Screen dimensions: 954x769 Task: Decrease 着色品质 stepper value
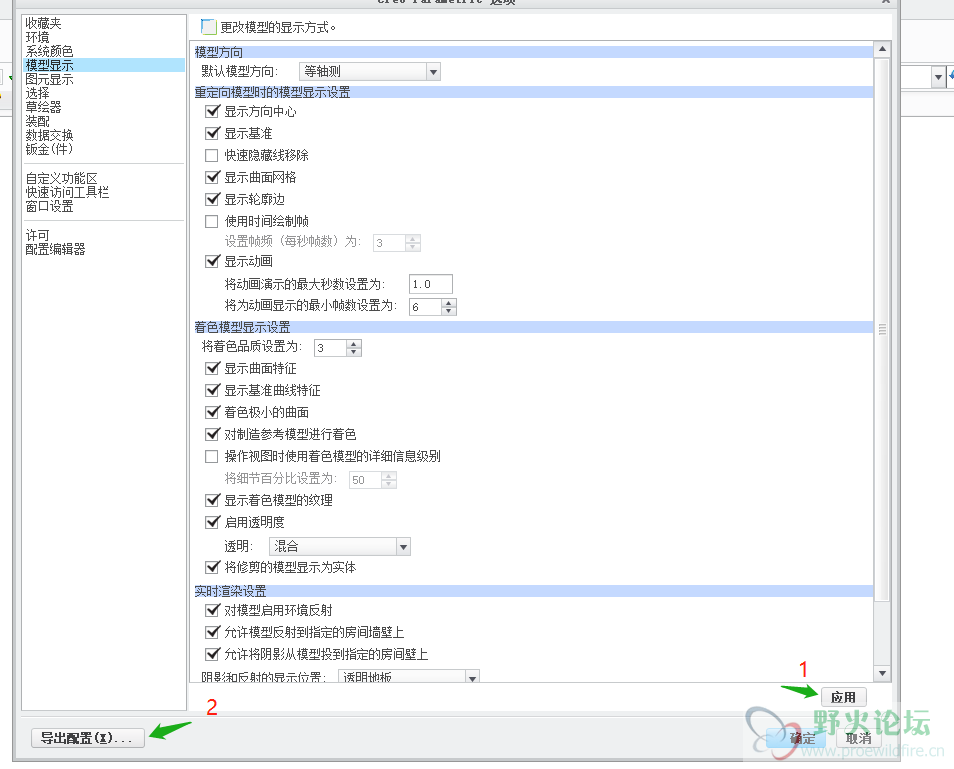pos(354,352)
